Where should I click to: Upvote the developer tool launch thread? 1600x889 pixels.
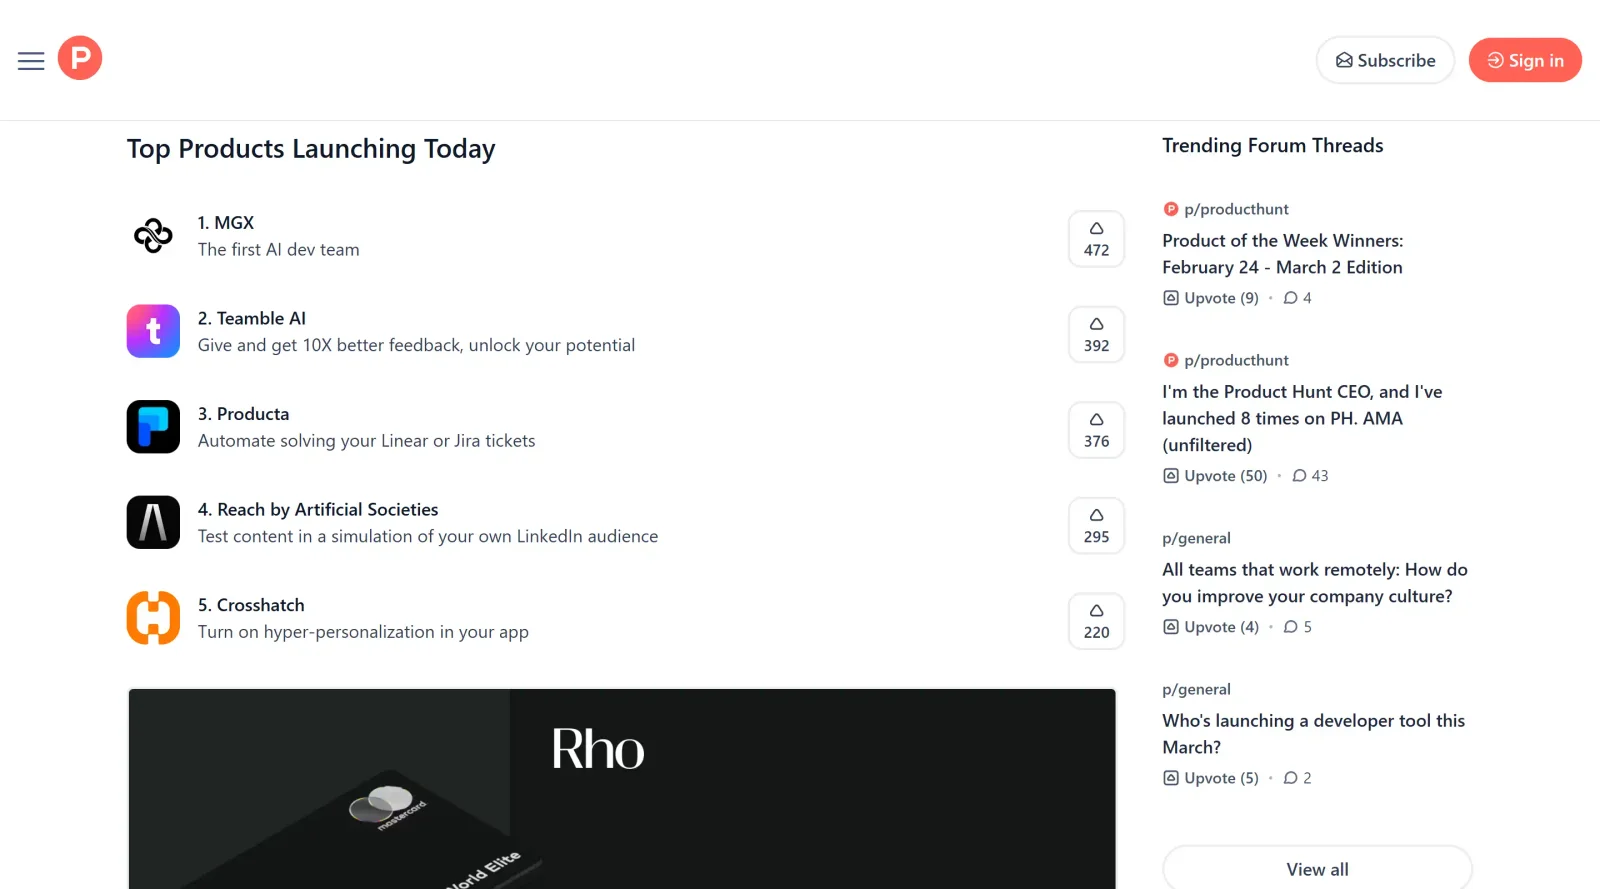1210,777
